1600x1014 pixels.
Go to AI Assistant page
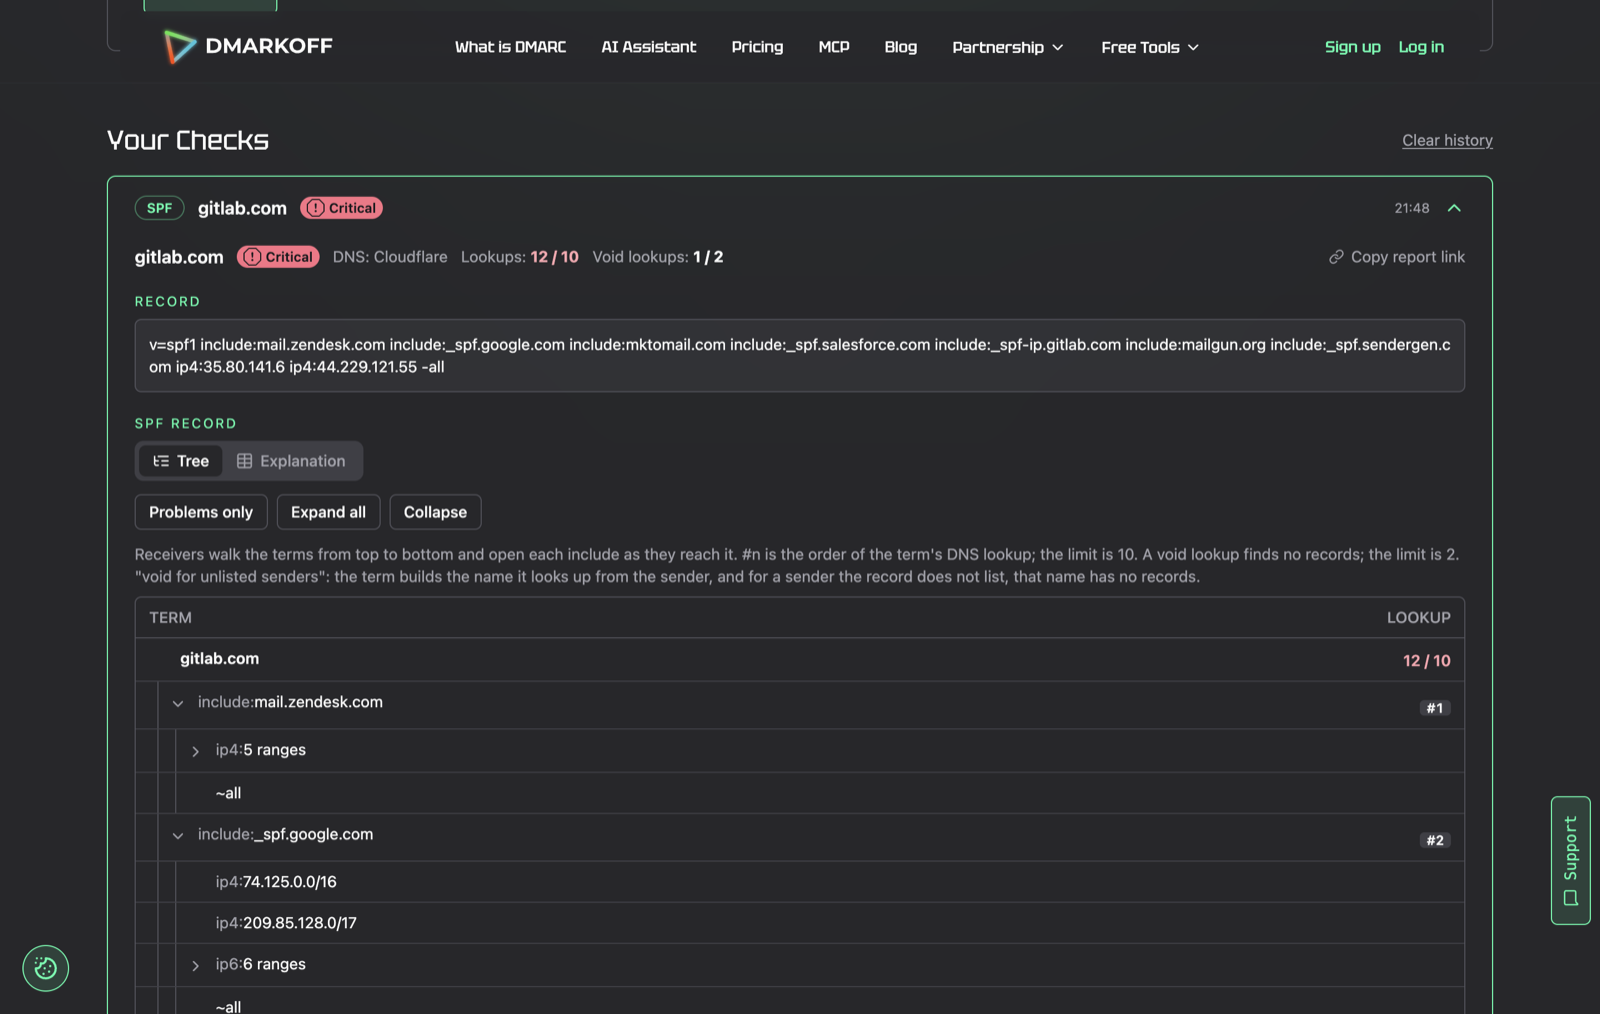tap(649, 47)
